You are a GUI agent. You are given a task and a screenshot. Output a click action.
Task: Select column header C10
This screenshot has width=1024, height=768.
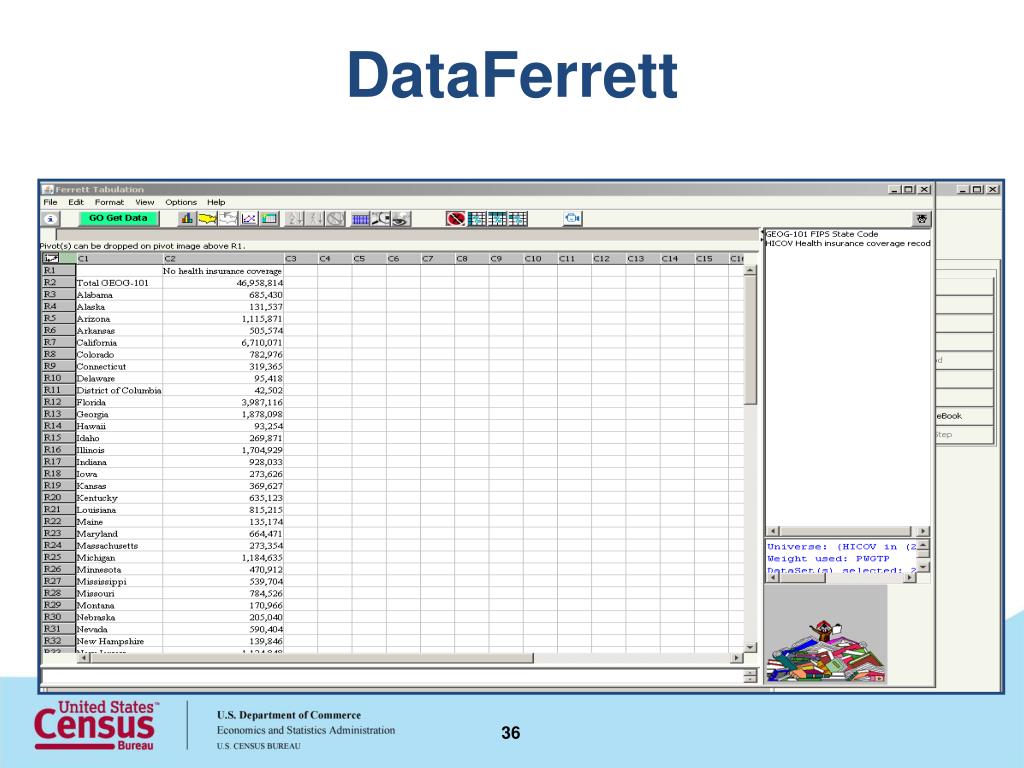tap(540, 259)
